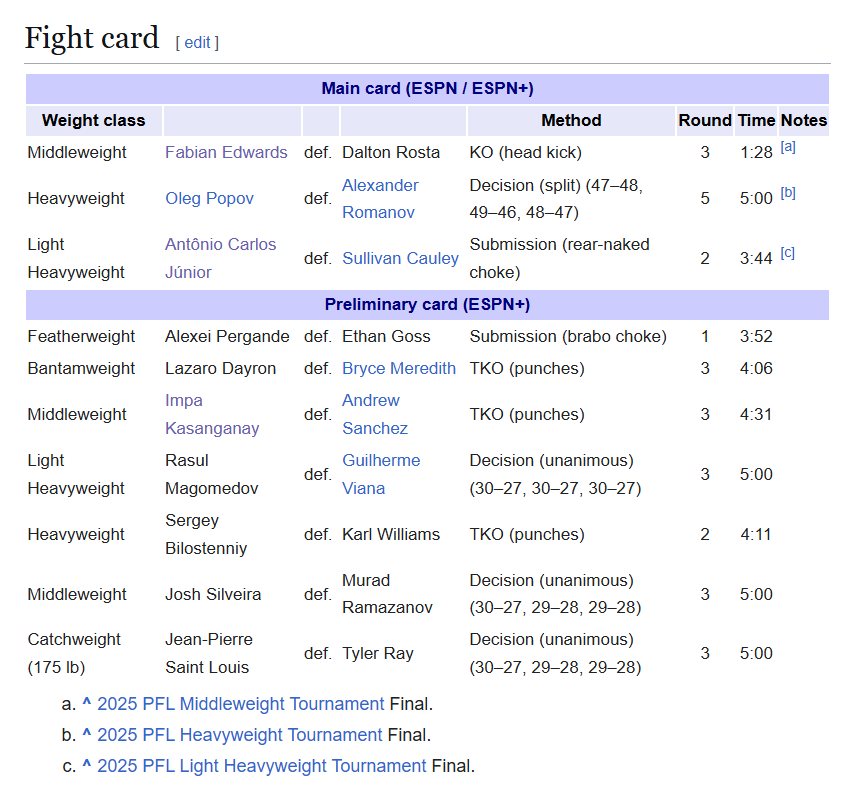Click Featherweight weight class cell

[x=81, y=336]
